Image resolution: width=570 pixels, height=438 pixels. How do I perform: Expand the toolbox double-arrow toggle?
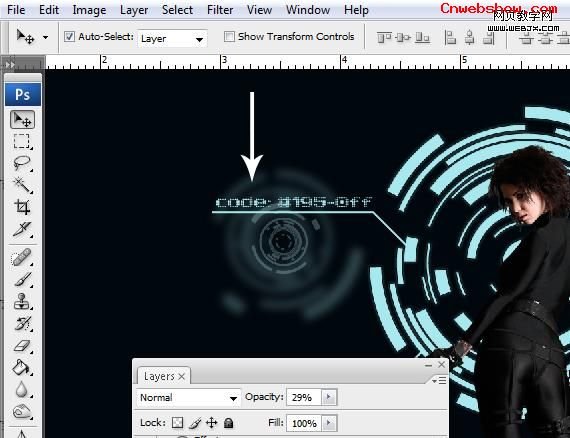coord(10,65)
